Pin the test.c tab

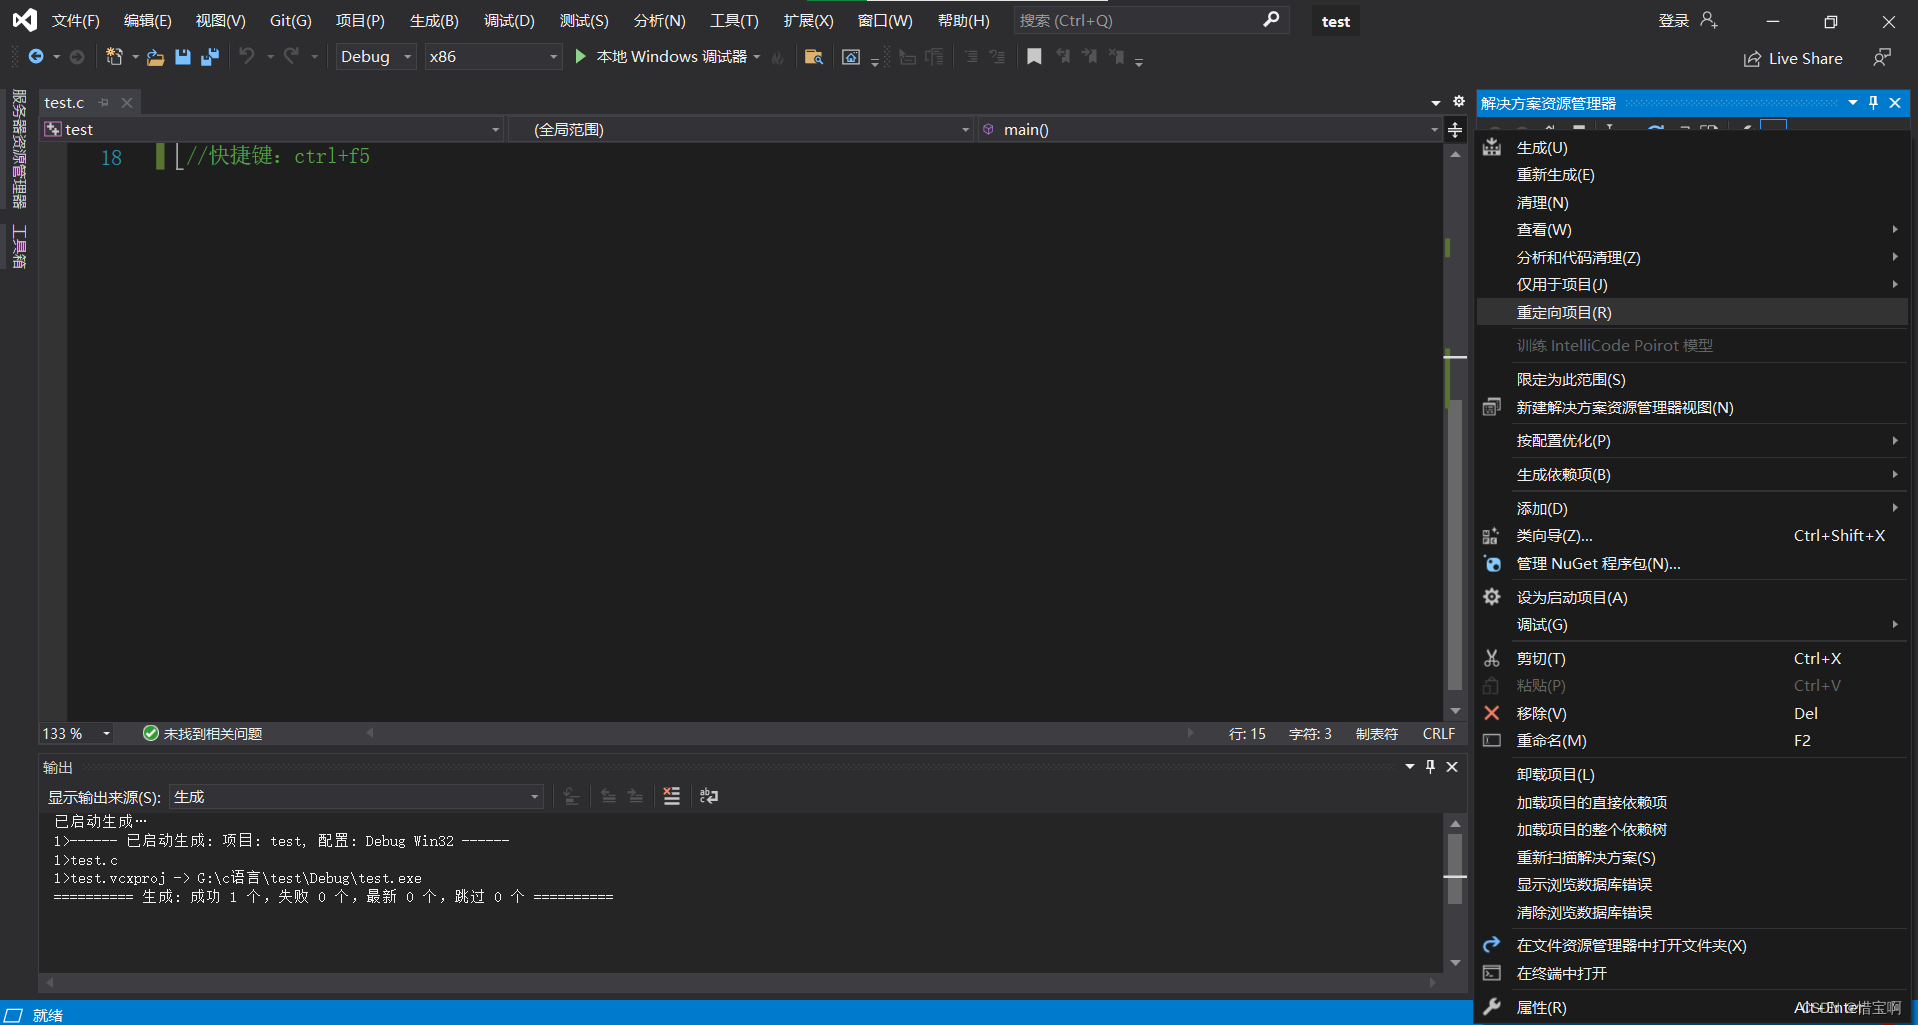point(104,102)
